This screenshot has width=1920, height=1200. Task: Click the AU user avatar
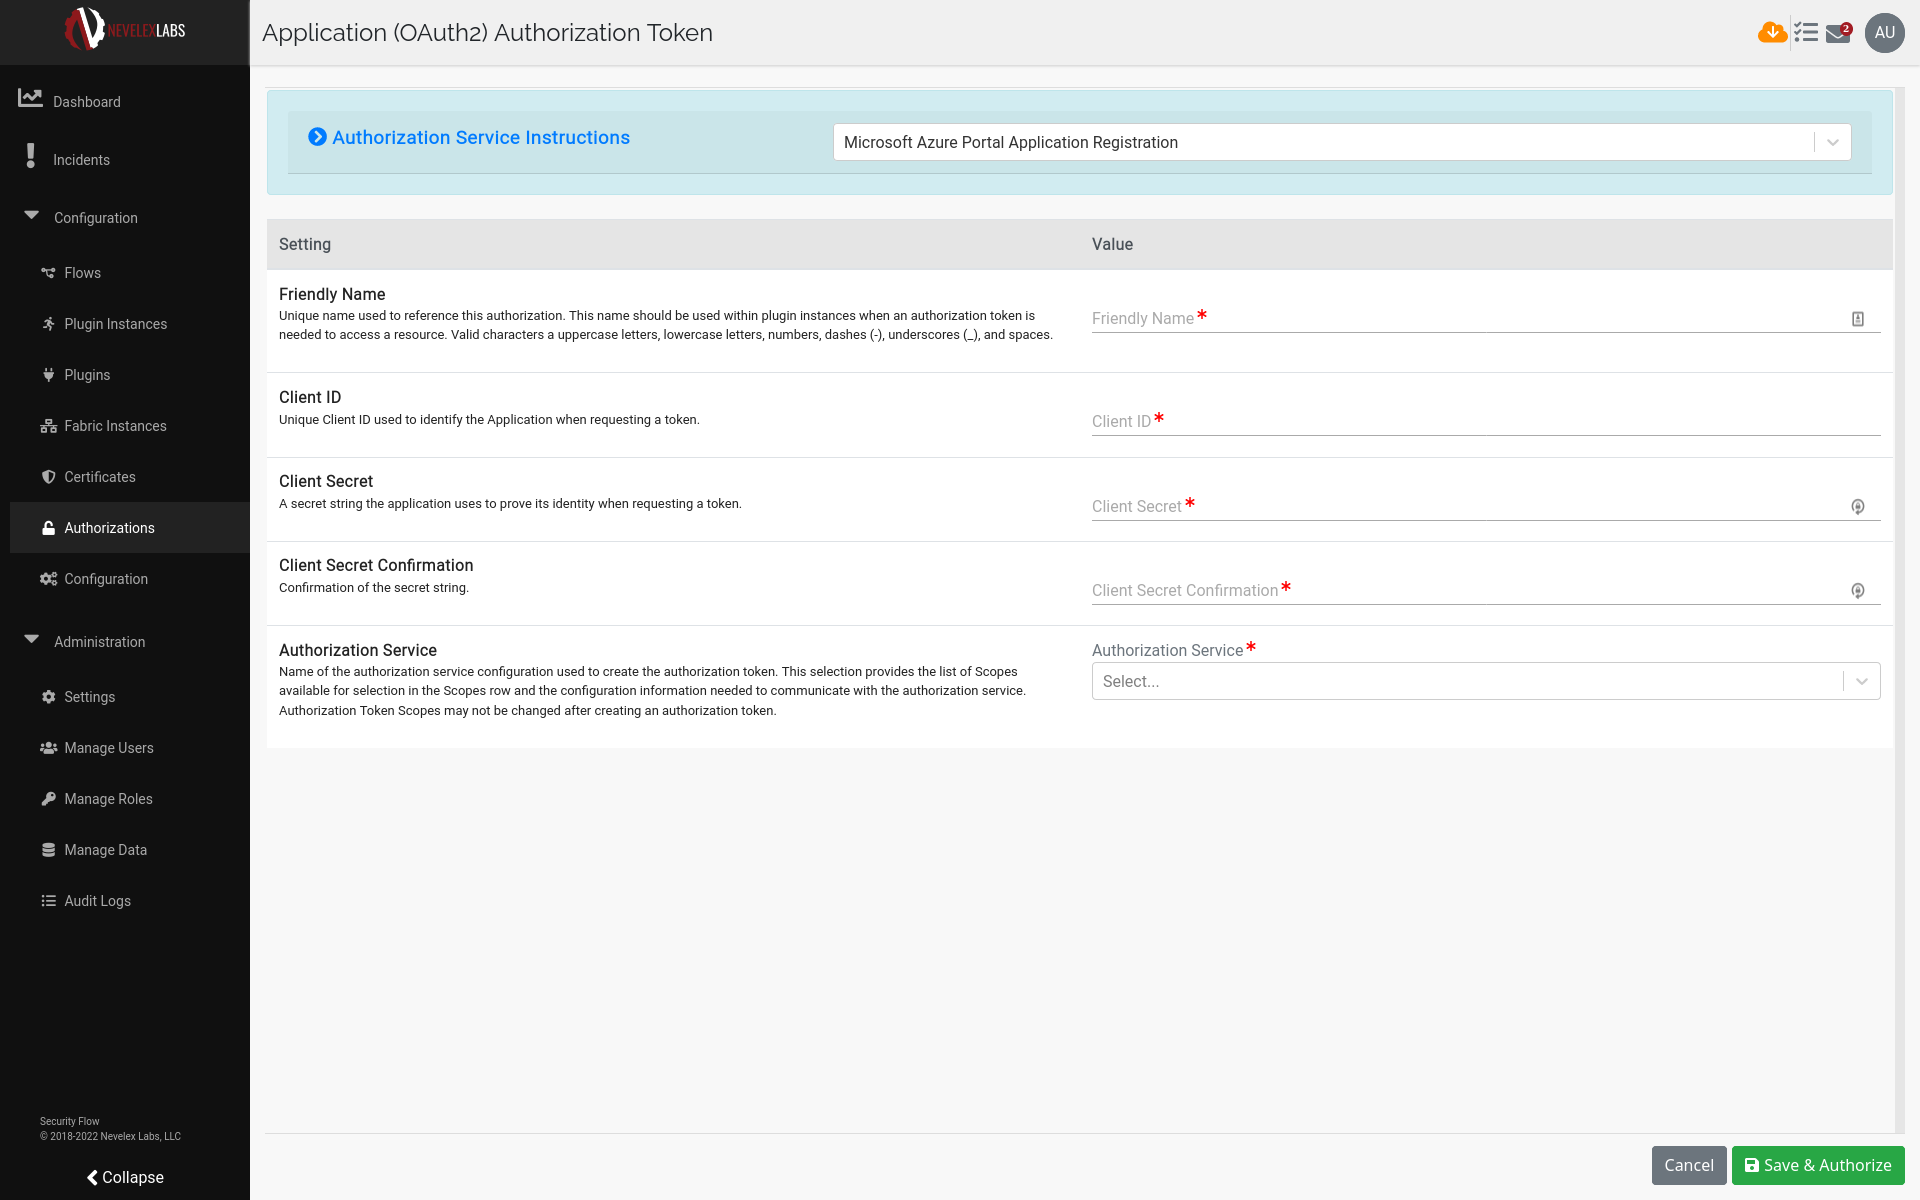1884,32
